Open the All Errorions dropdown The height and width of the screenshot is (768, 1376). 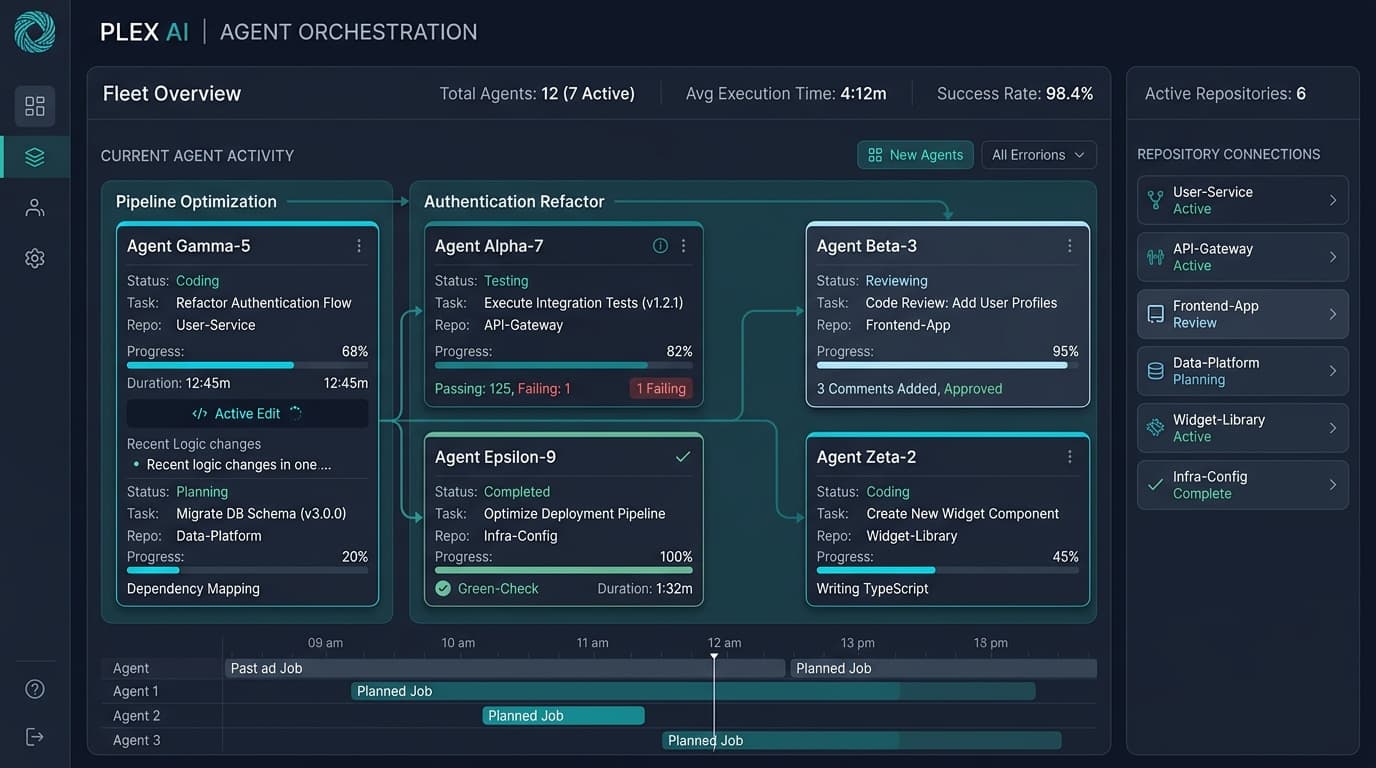click(x=1039, y=155)
